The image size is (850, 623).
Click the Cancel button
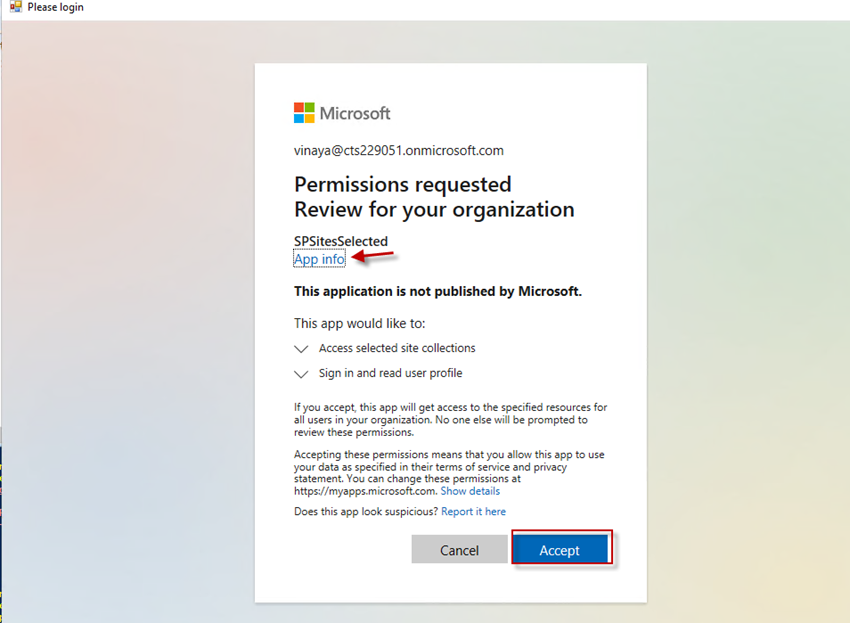click(459, 550)
